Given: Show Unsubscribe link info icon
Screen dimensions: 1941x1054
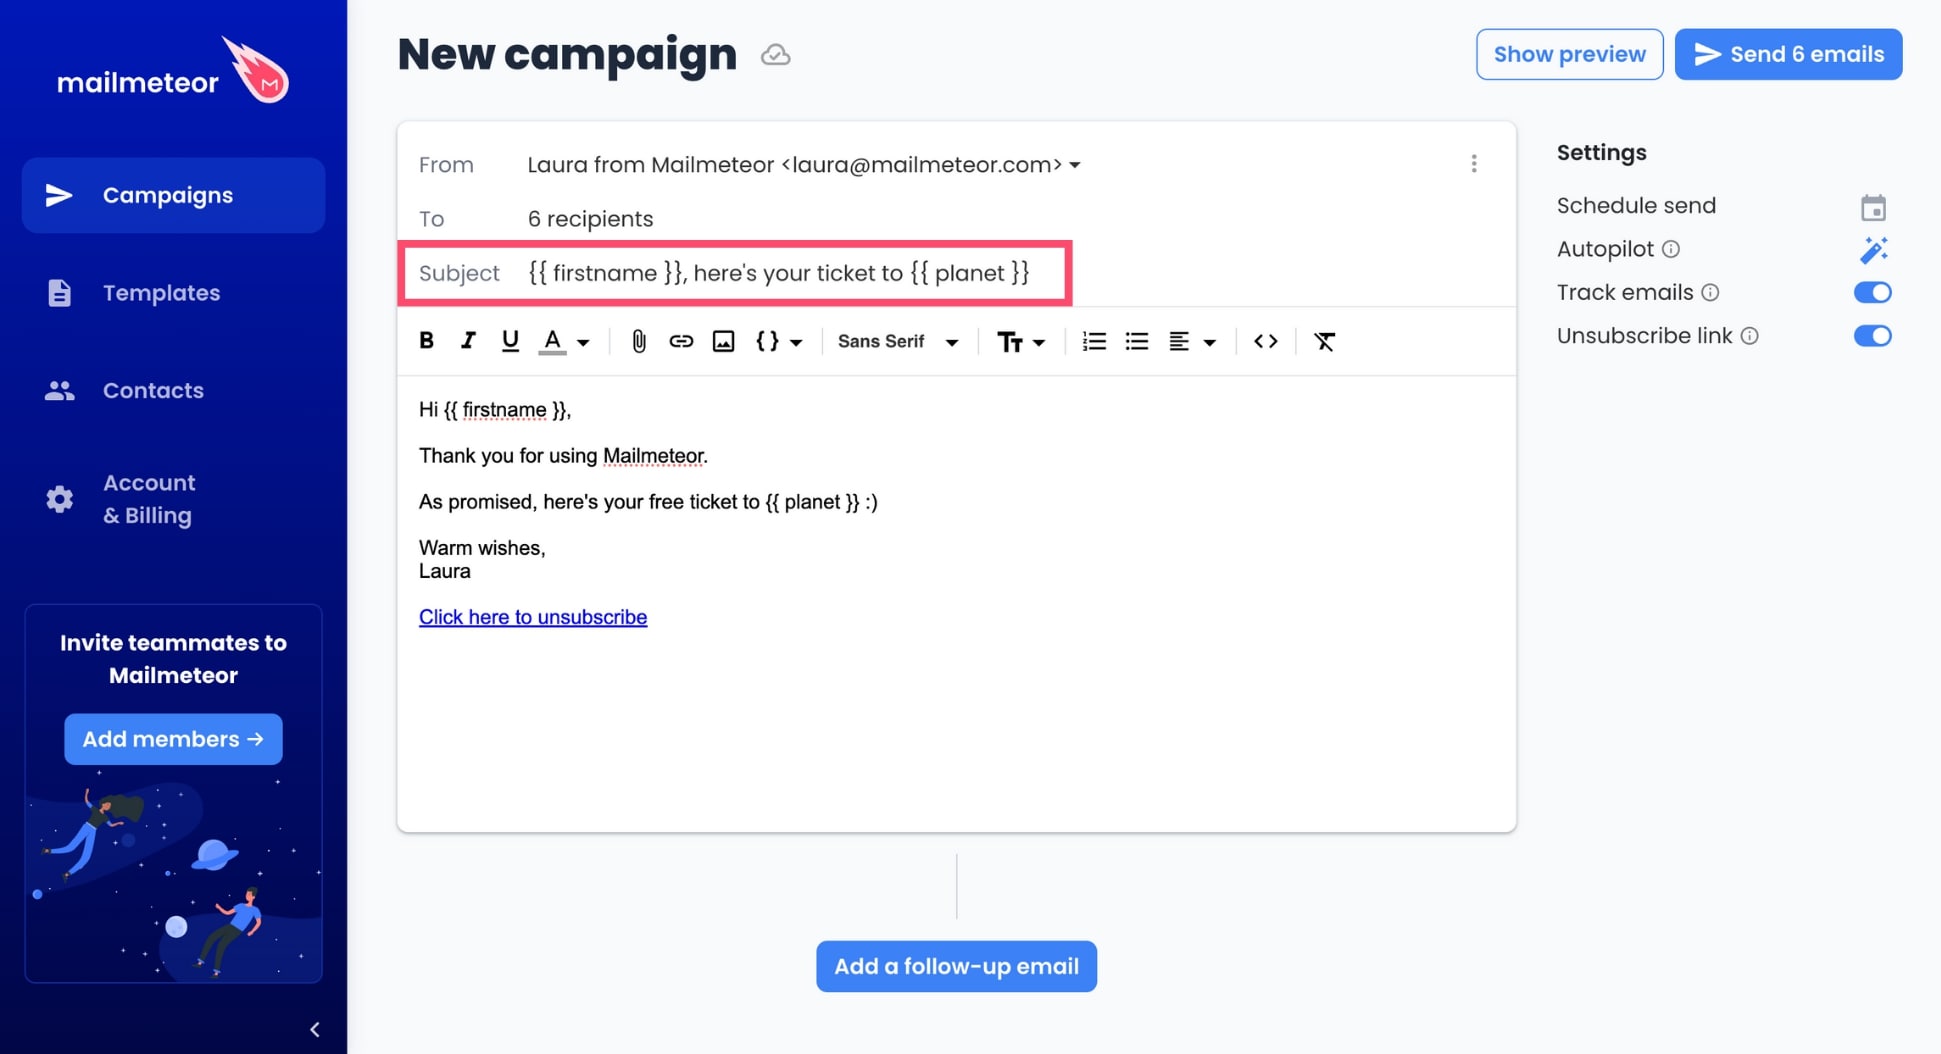Looking at the screenshot, I should pyautogui.click(x=1749, y=336).
